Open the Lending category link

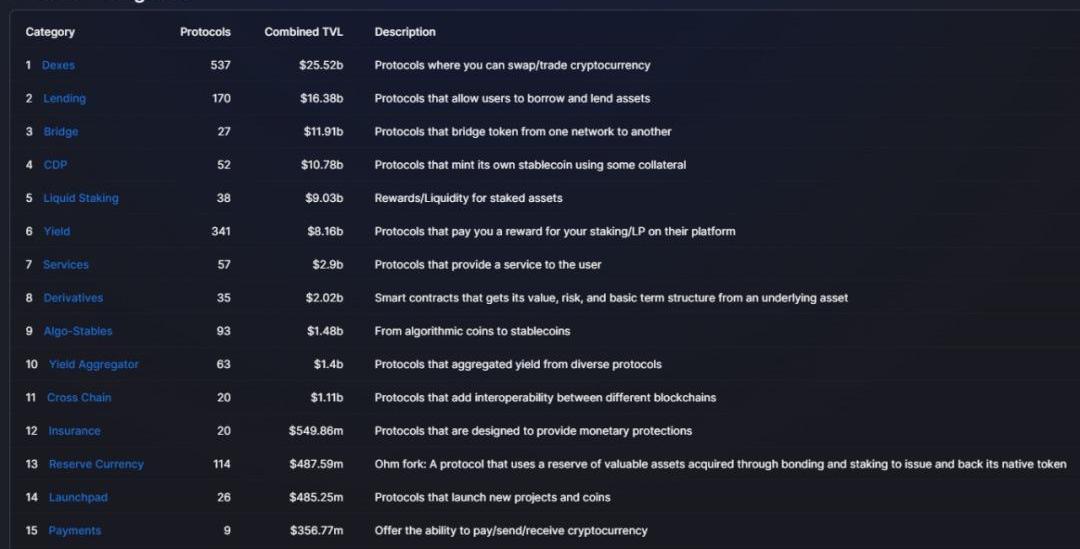[x=64, y=98]
